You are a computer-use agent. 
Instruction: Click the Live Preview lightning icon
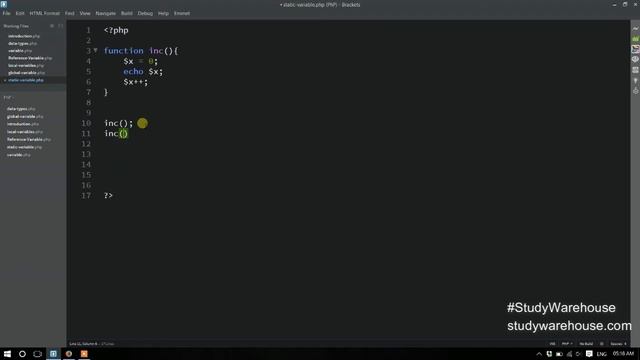click(x=635, y=29)
